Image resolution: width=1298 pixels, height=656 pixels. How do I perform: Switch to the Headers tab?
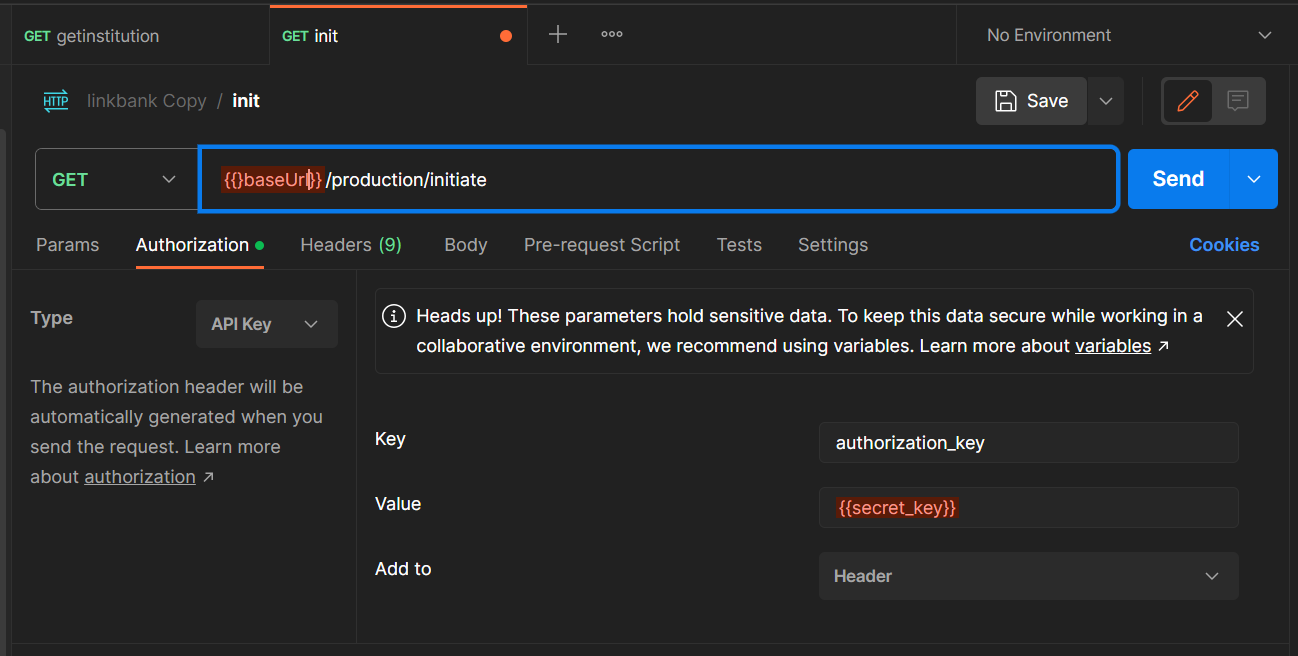(x=351, y=245)
